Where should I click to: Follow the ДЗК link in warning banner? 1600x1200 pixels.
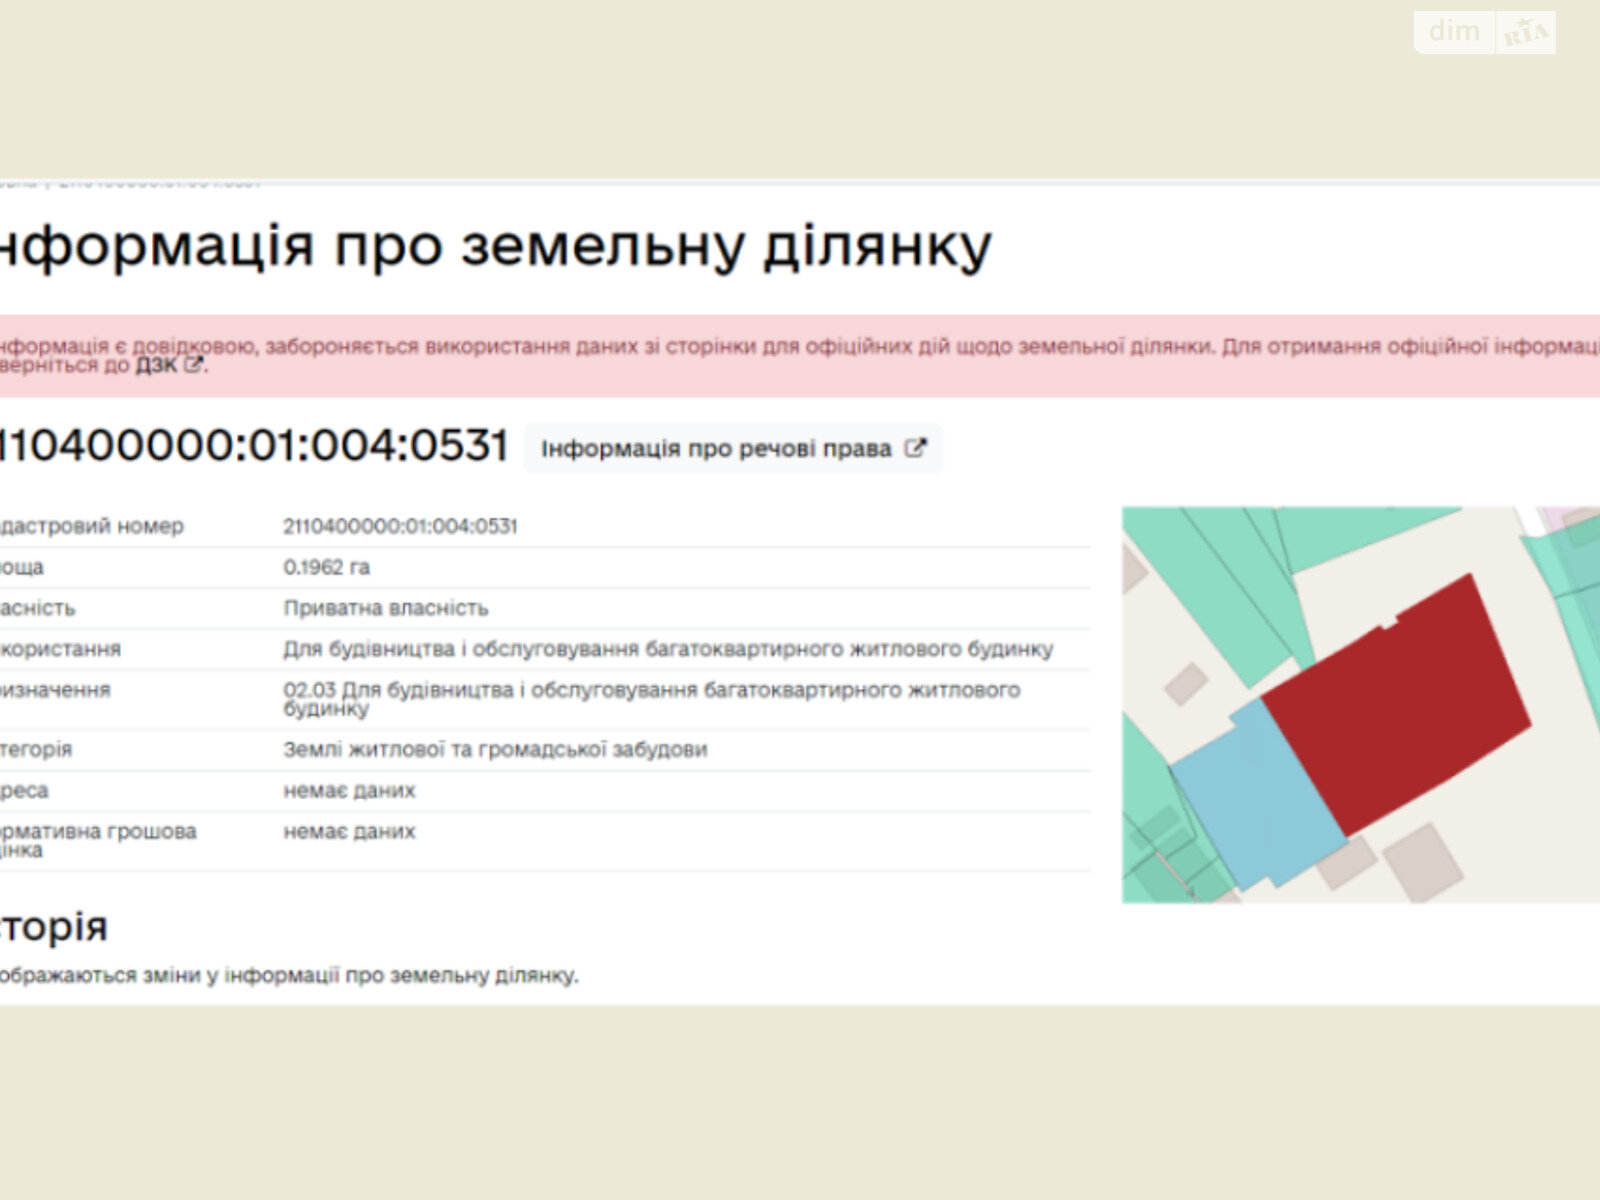click(155, 366)
